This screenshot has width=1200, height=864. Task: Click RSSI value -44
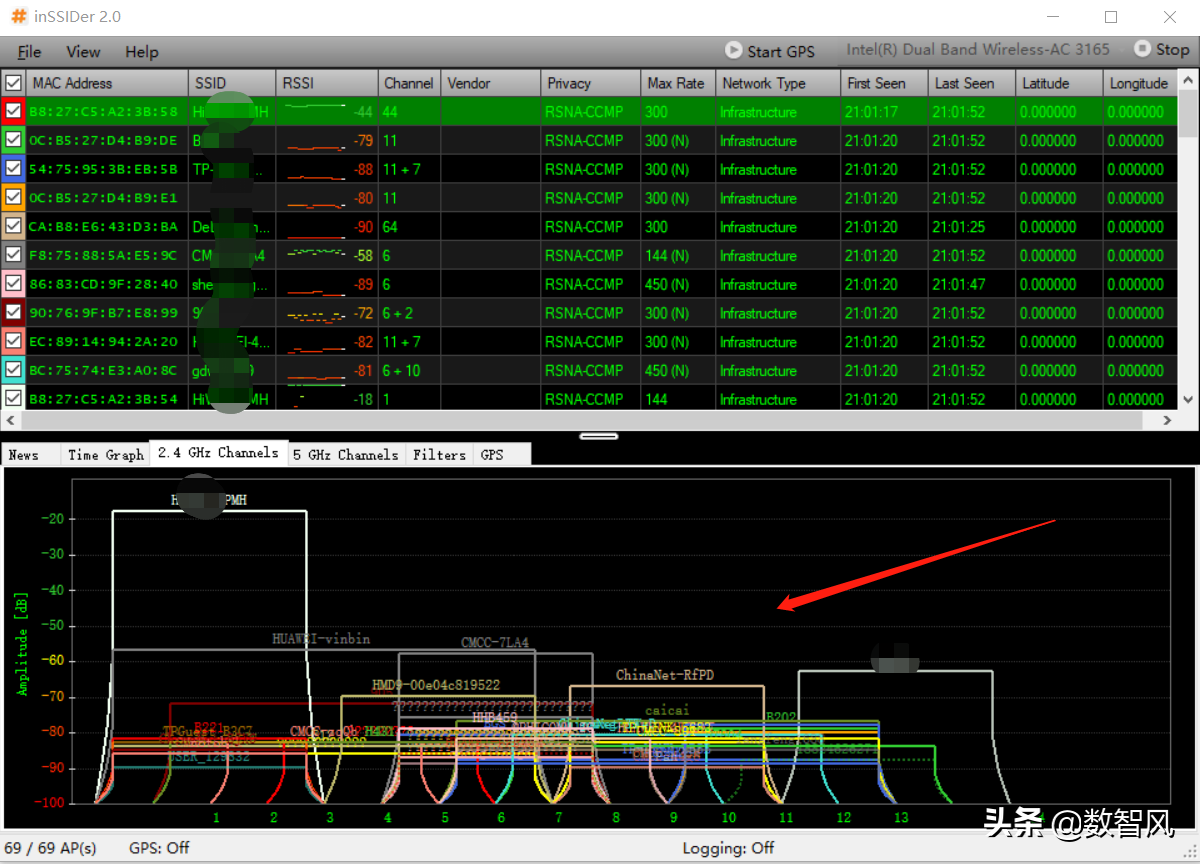pyautogui.click(x=363, y=112)
